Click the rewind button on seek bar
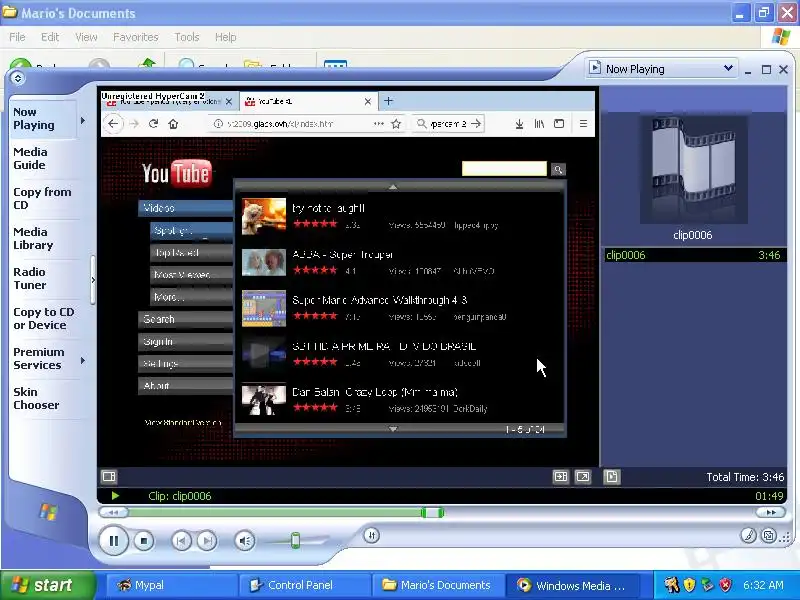The height and width of the screenshot is (600, 800). [x=113, y=512]
